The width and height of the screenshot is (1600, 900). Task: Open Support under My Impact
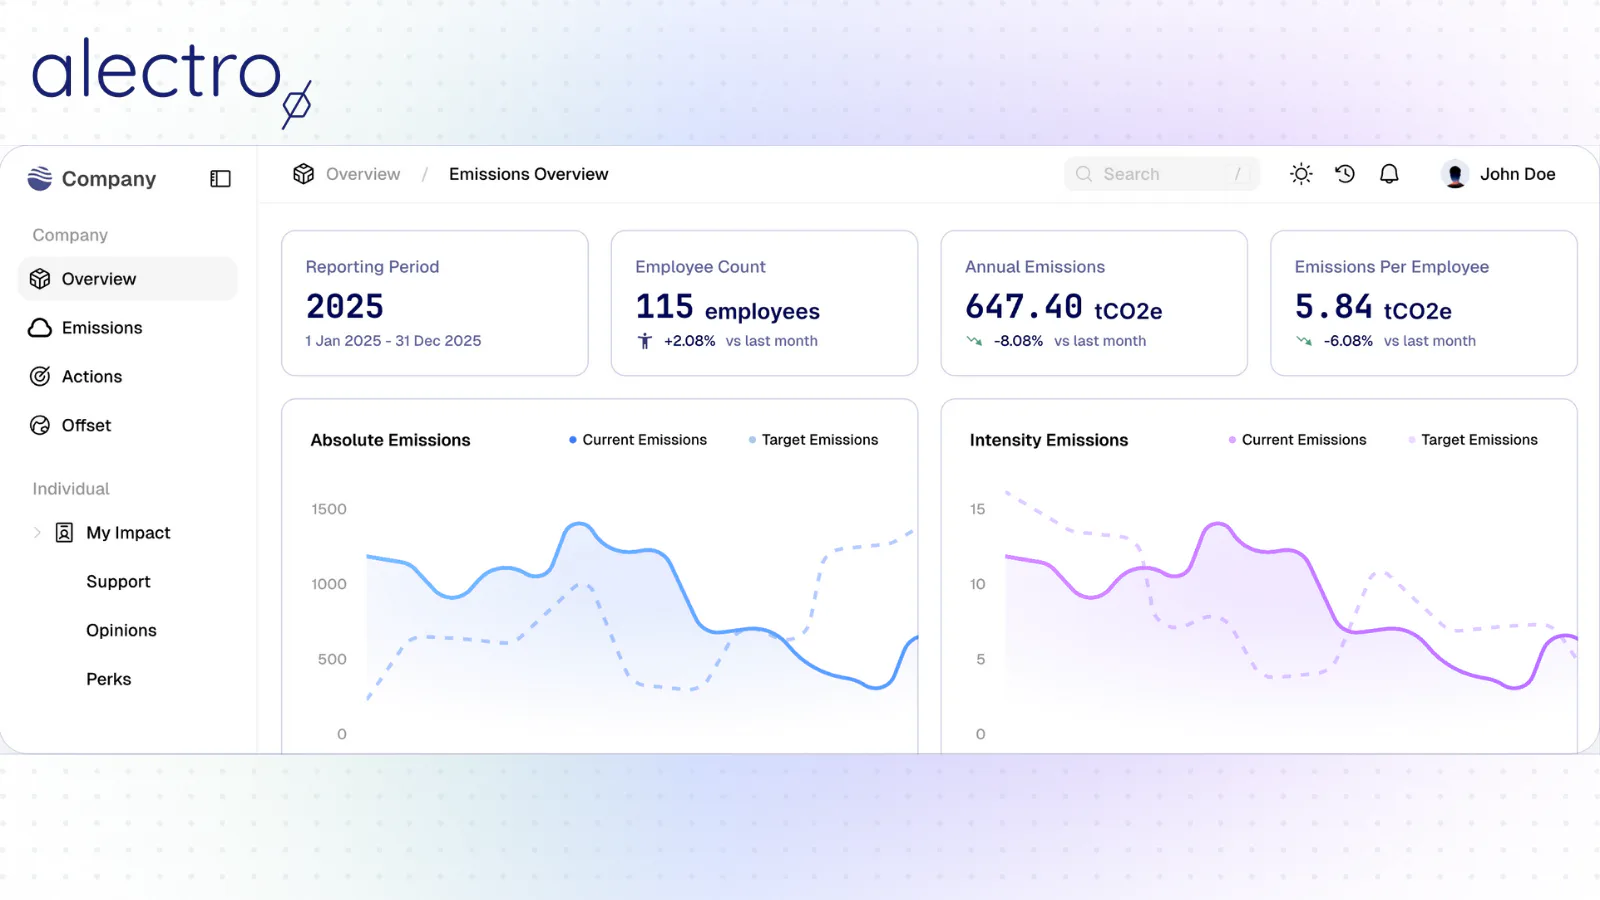[x=118, y=582]
